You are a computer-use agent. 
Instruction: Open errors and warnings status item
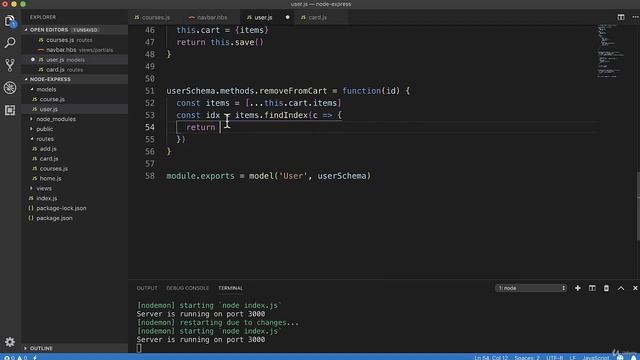tap(15, 358)
